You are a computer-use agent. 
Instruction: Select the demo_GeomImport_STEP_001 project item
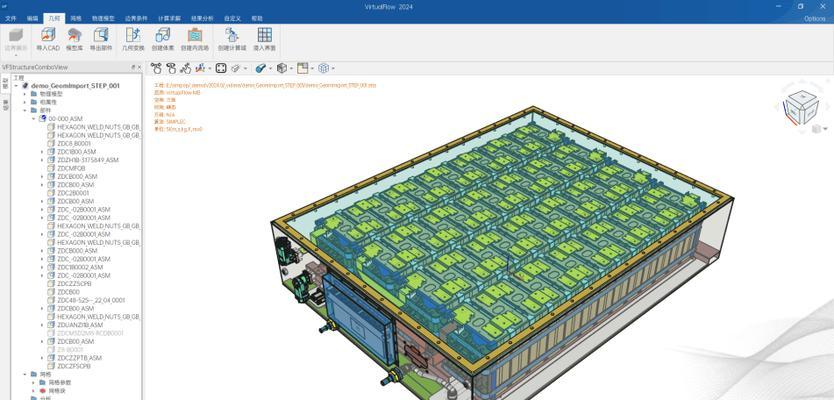[76, 86]
